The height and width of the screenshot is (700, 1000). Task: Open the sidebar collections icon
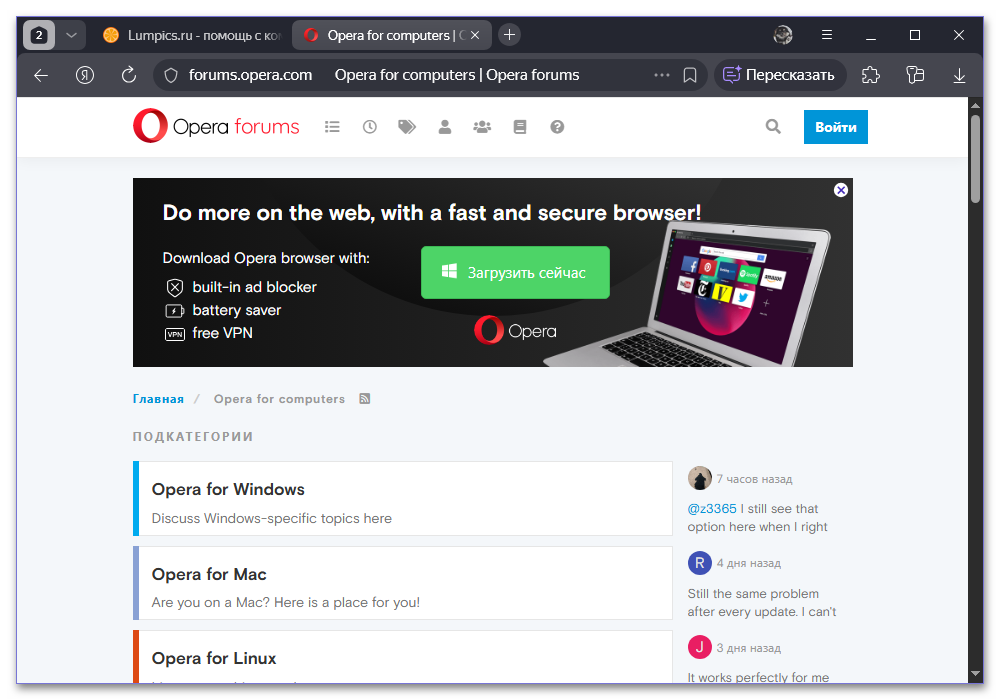[915, 75]
